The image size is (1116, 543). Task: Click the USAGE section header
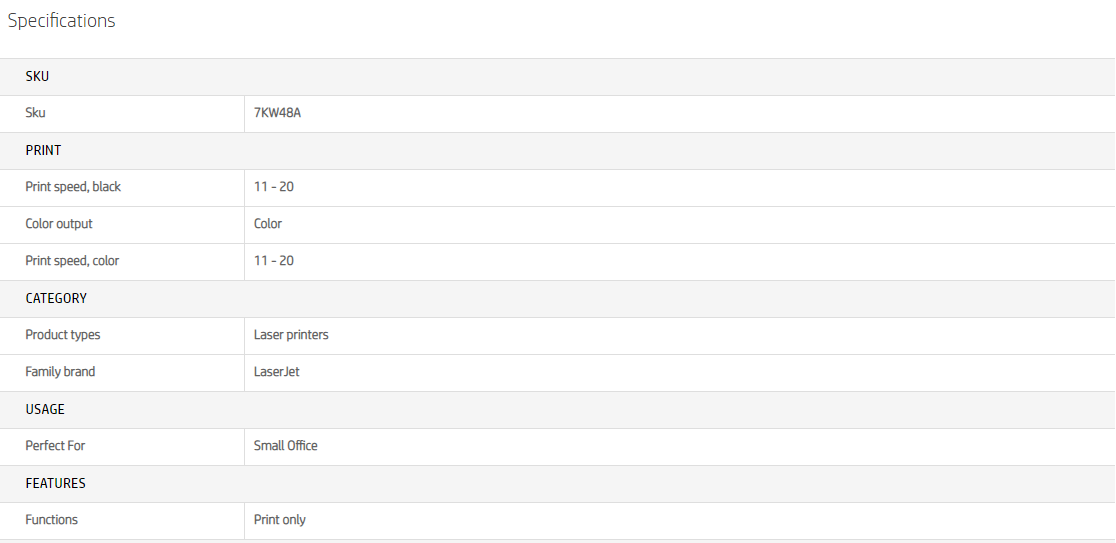pos(45,409)
